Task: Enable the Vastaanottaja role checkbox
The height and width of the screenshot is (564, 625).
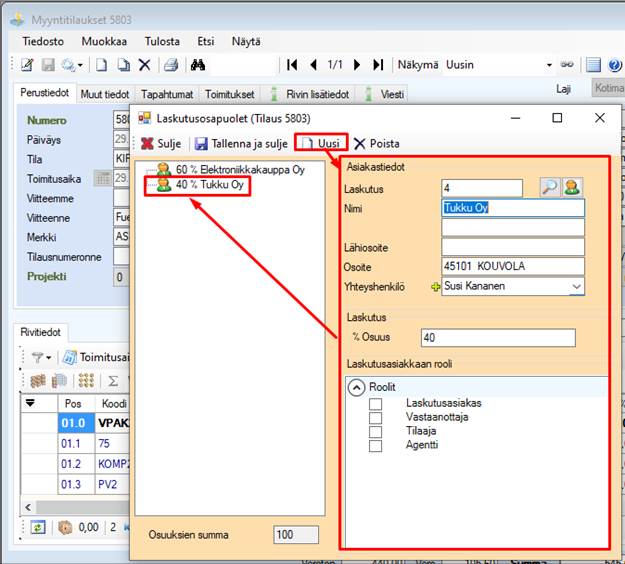Action: pyautogui.click(x=375, y=418)
